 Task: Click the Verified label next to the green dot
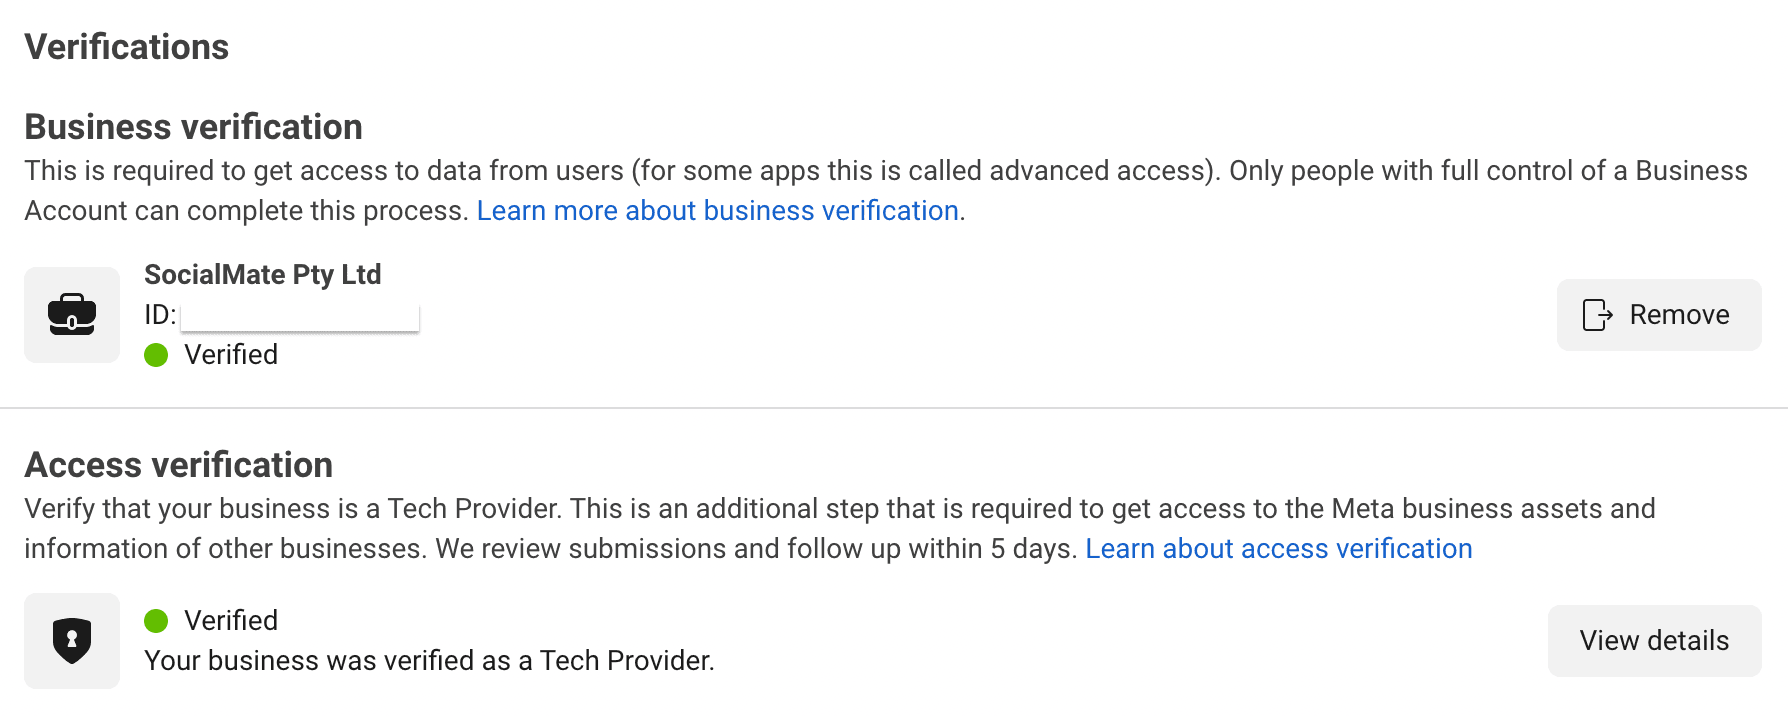(x=231, y=355)
